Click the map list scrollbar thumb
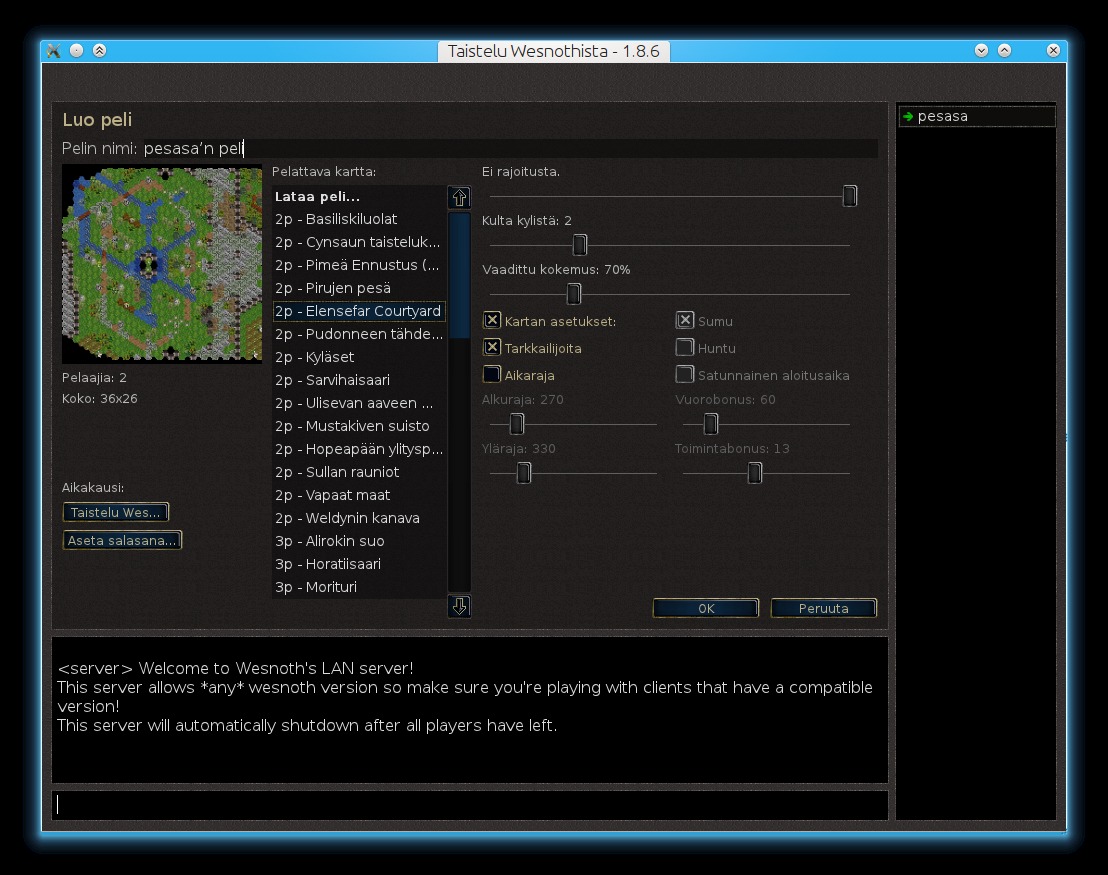1108x875 pixels. pyautogui.click(x=459, y=276)
